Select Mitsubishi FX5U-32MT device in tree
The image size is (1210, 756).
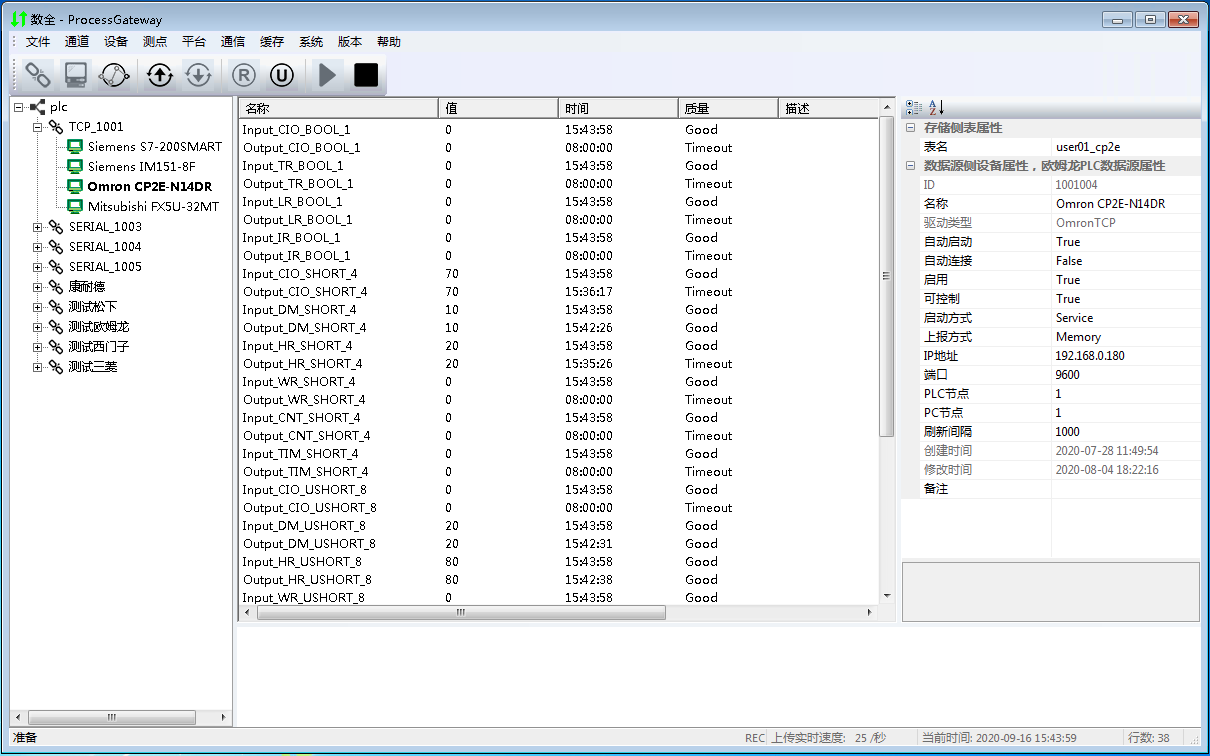point(153,207)
